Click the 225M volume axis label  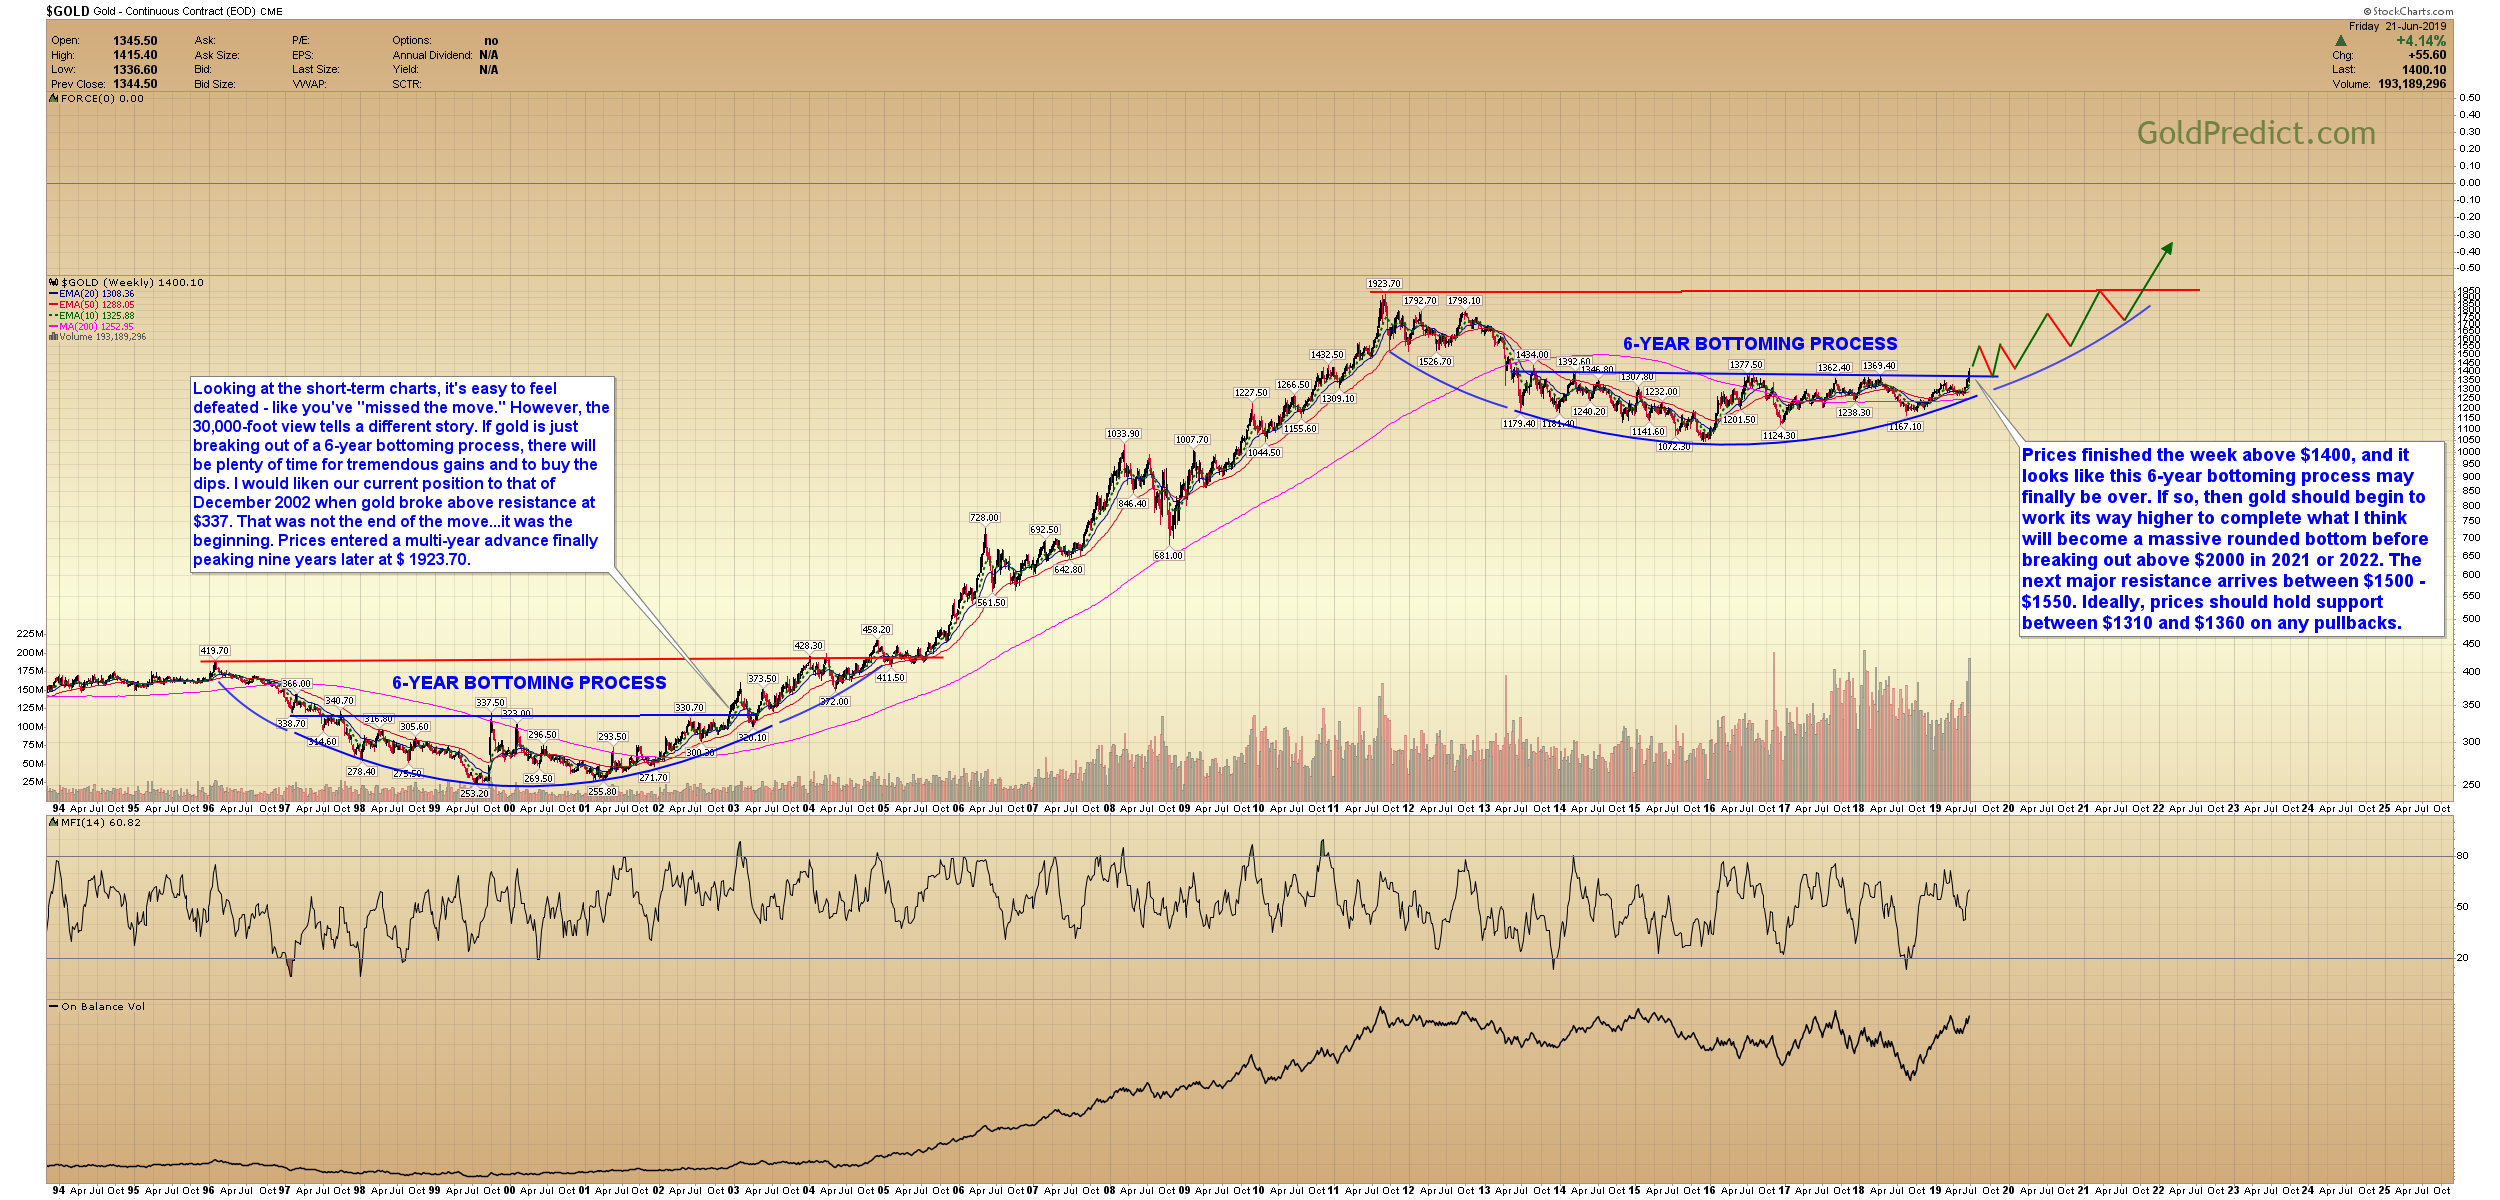[x=30, y=634]
